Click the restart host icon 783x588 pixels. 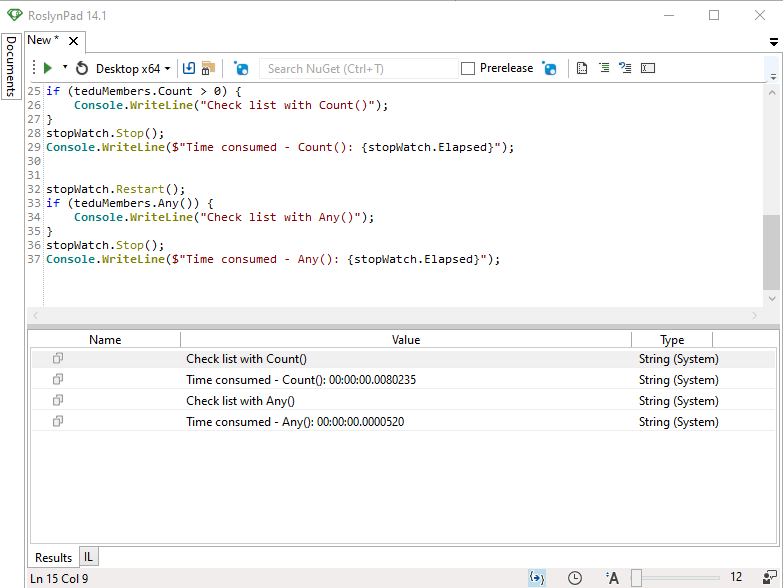point(82,68)
